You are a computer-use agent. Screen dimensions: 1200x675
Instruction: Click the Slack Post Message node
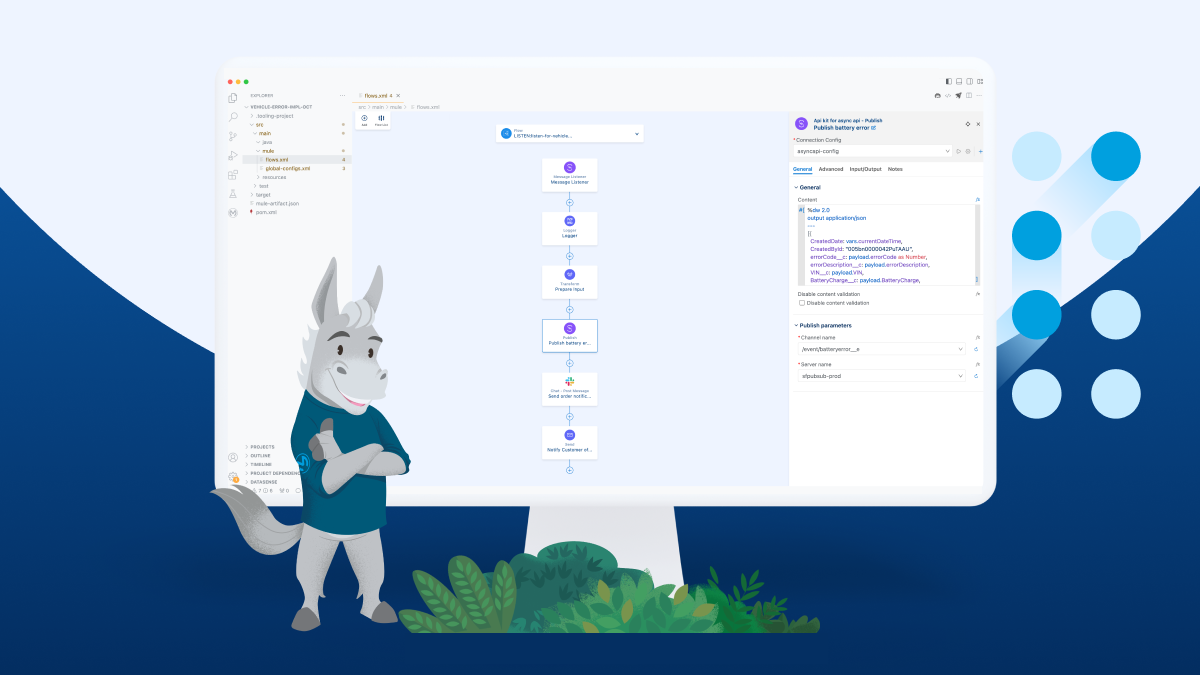tap(569, 389)
